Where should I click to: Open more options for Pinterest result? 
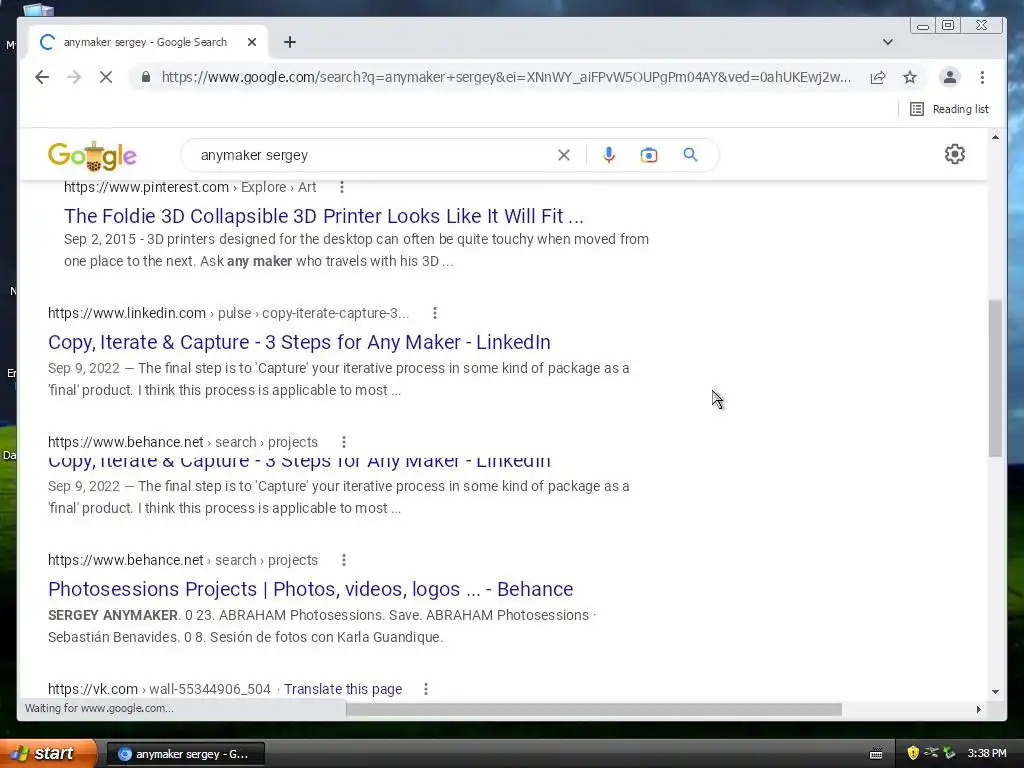[342, 187]
